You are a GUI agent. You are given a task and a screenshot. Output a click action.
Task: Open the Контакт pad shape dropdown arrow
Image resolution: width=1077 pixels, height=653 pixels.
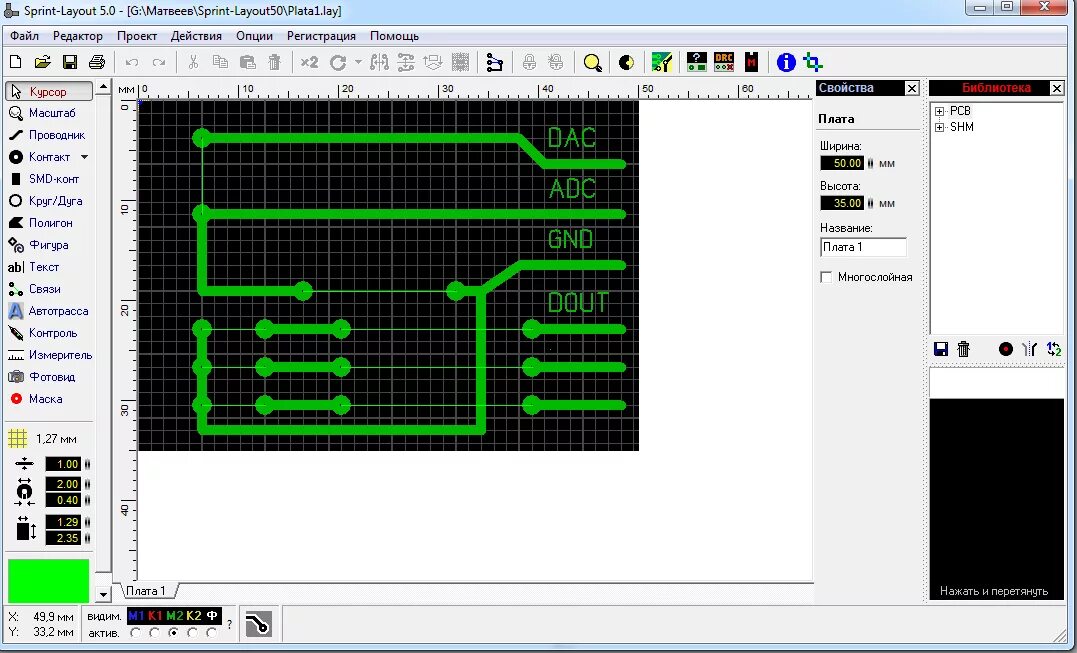tap(84, 157)
